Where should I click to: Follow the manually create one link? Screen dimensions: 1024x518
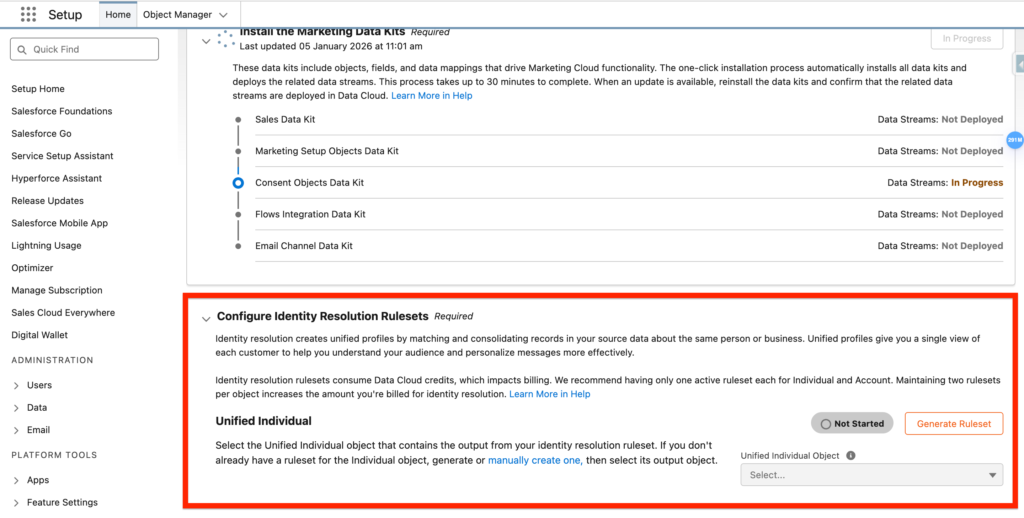pyautogui.click(x=534, y=460)
